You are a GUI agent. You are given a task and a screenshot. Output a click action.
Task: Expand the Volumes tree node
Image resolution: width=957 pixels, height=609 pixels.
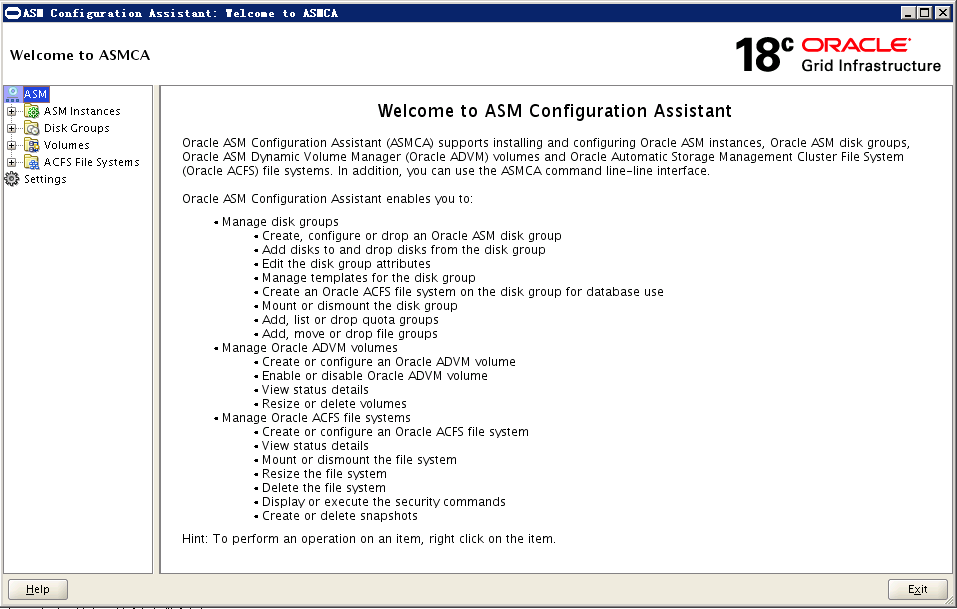click(12, 145)
